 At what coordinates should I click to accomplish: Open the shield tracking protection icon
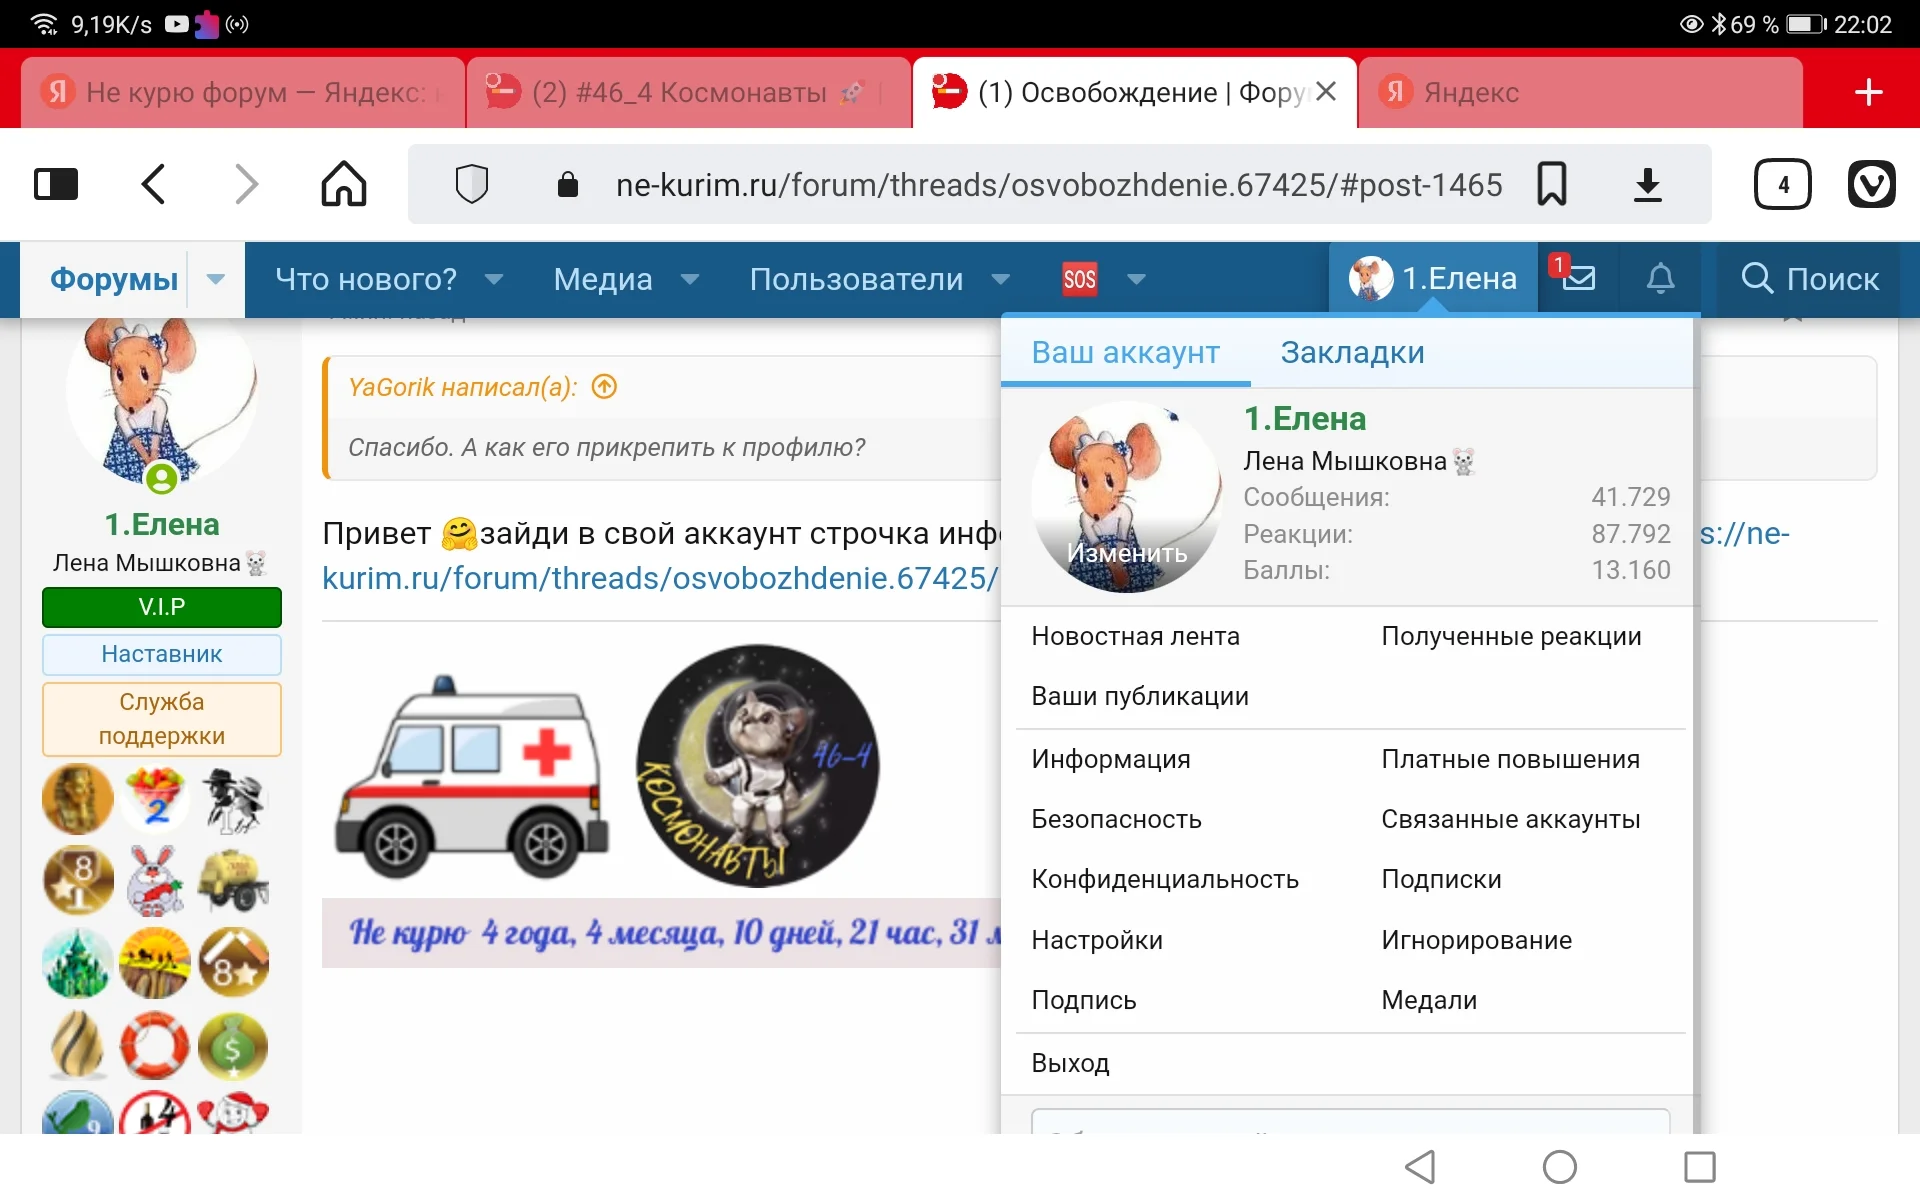click(x=471, y=184)
